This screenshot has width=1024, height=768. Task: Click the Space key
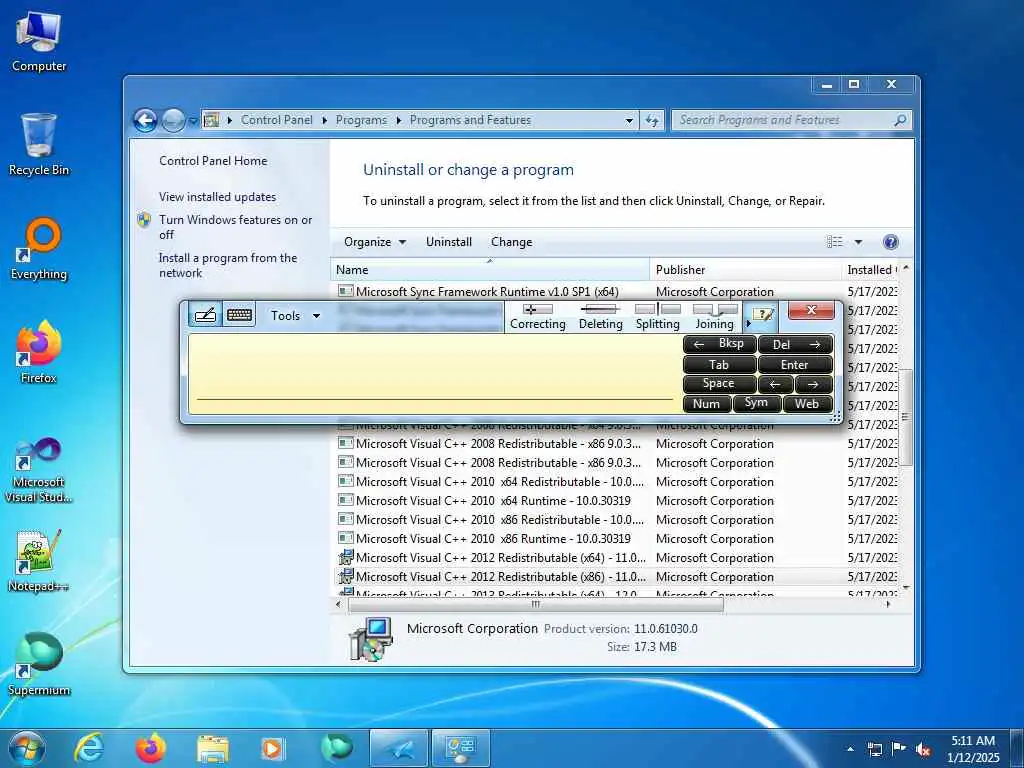click(719, 384)
